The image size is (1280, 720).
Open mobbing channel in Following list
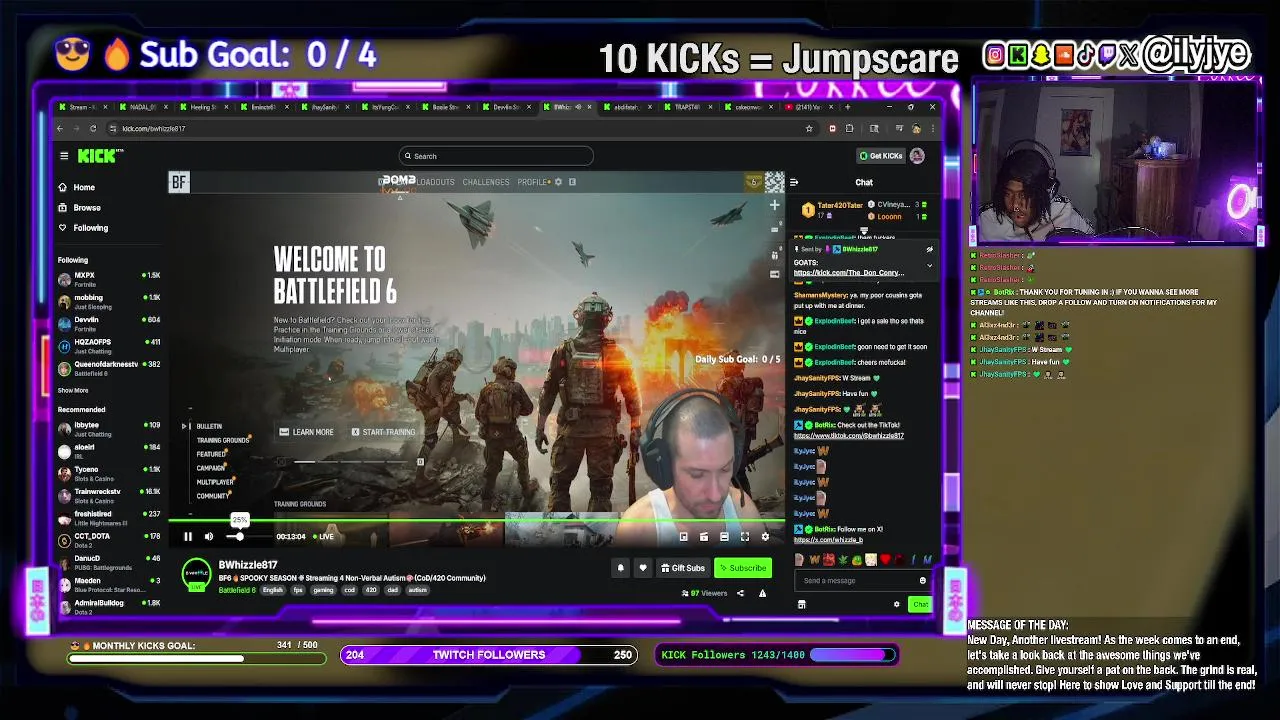pos(108,301)
